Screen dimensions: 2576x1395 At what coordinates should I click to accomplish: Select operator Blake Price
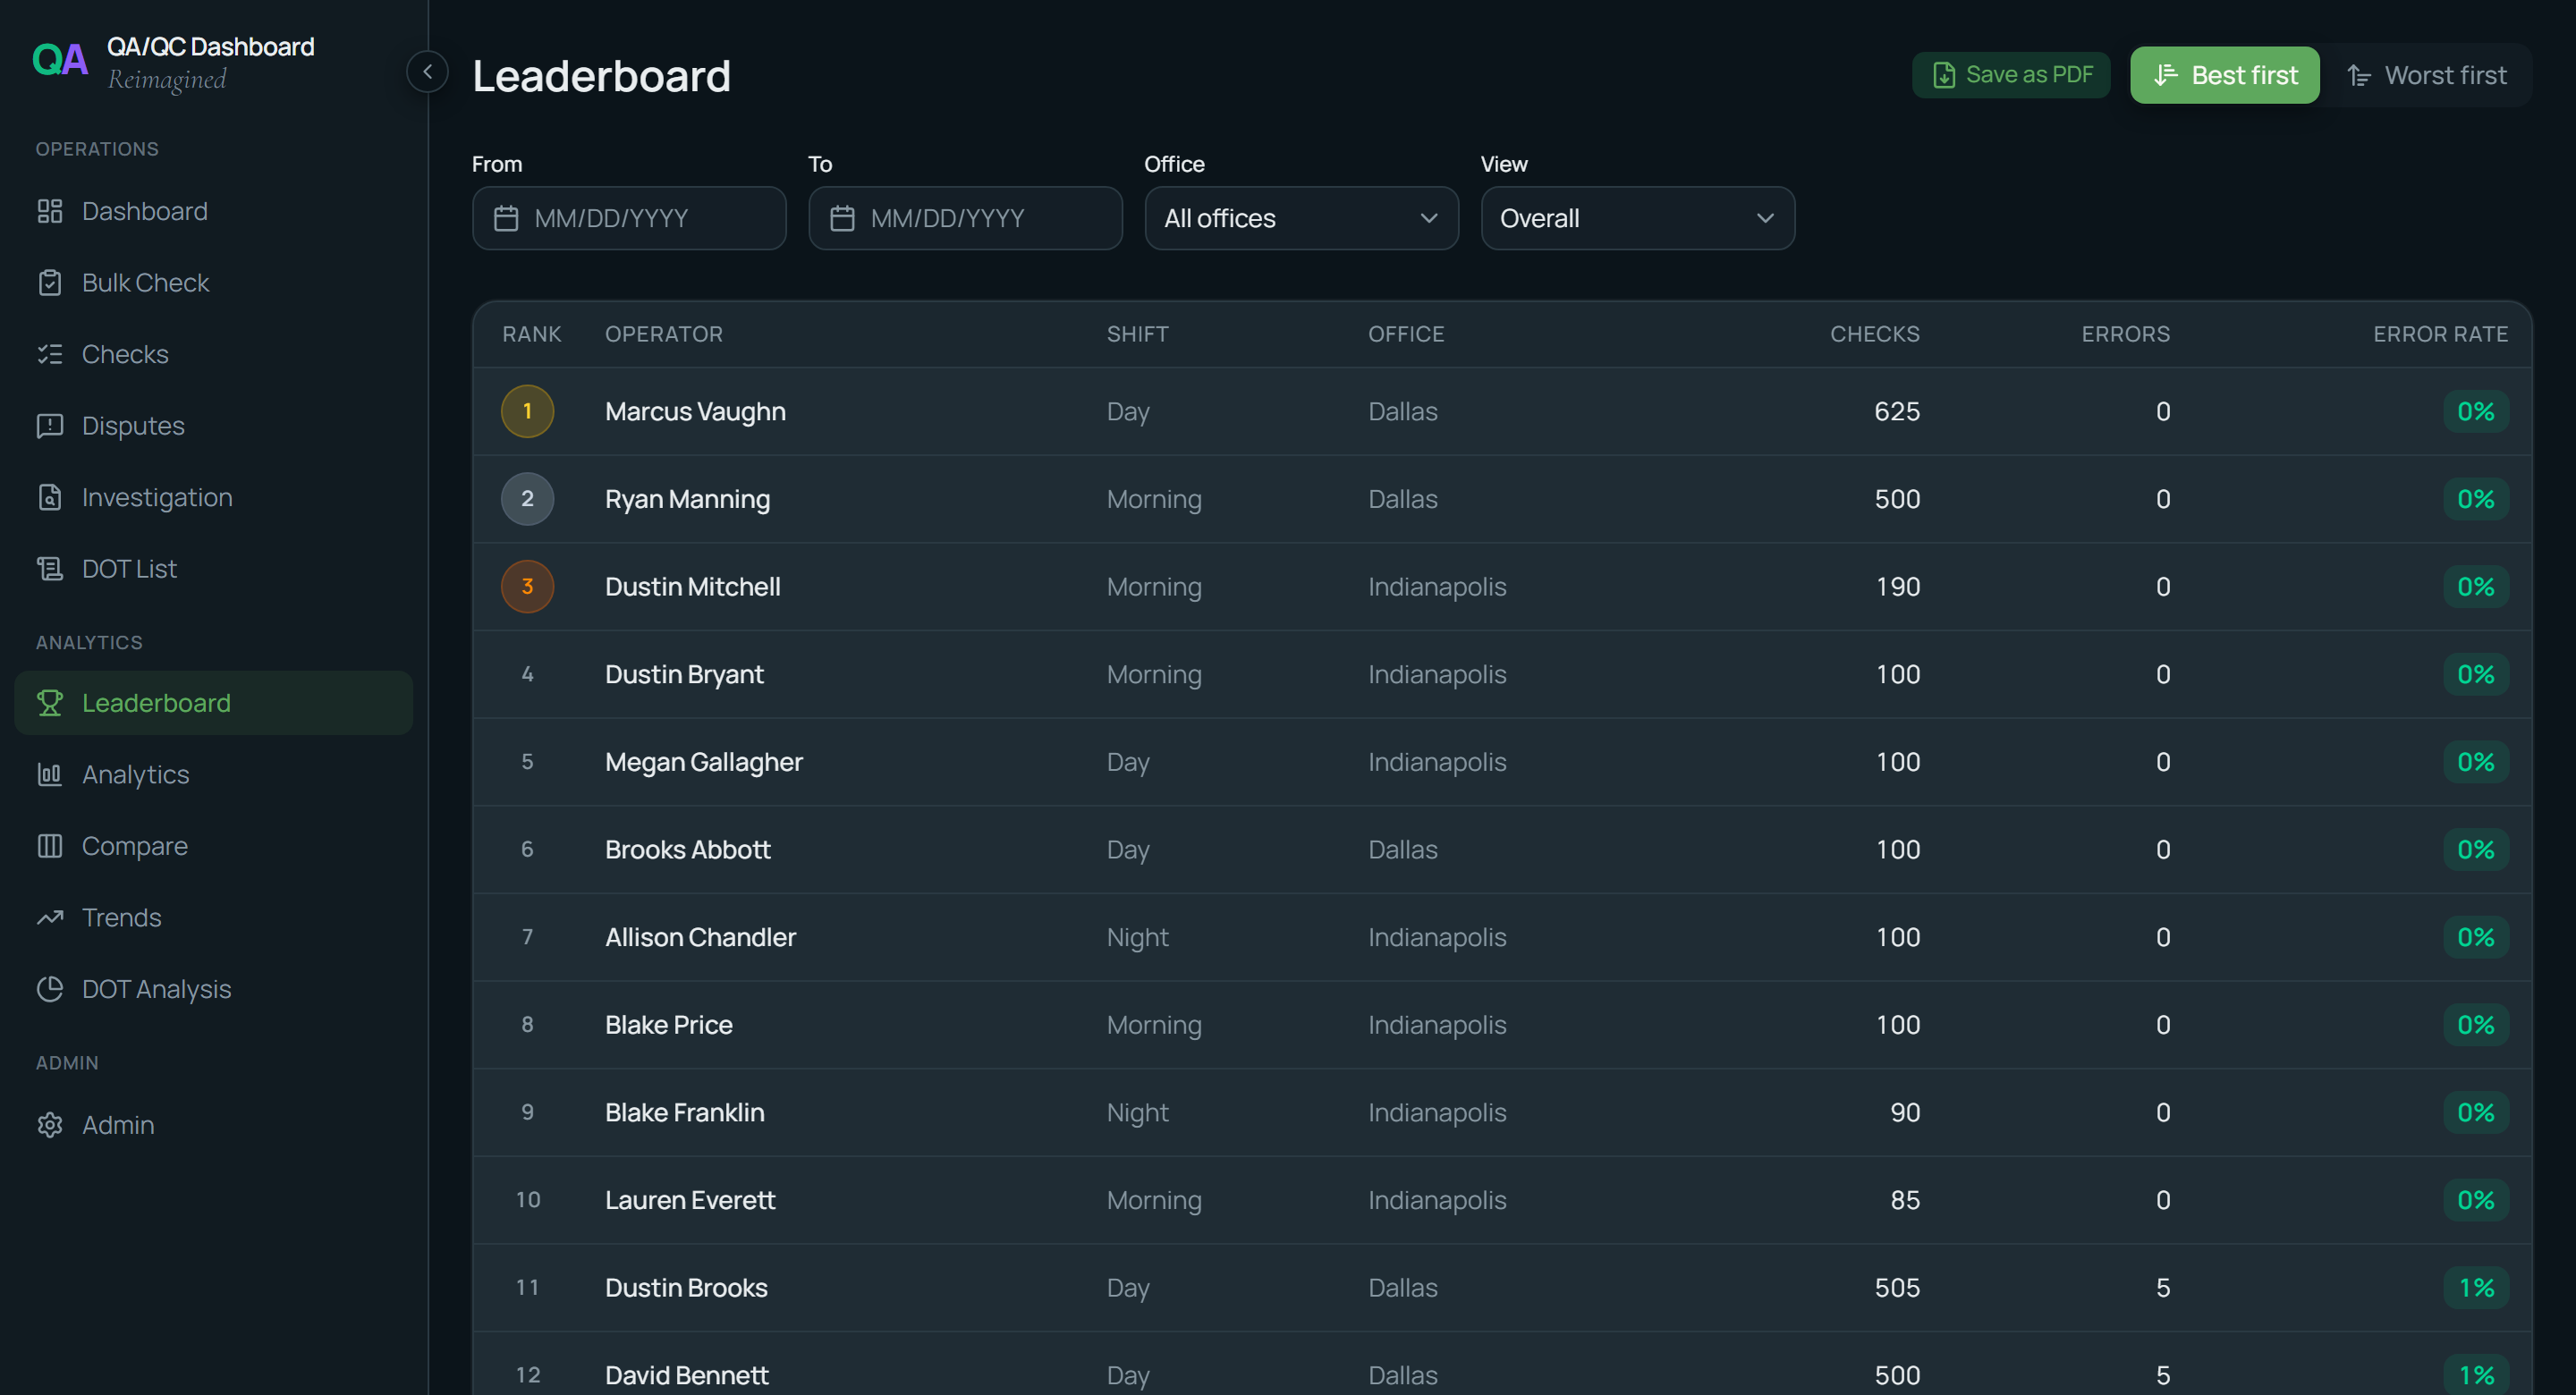(668, 1025)
